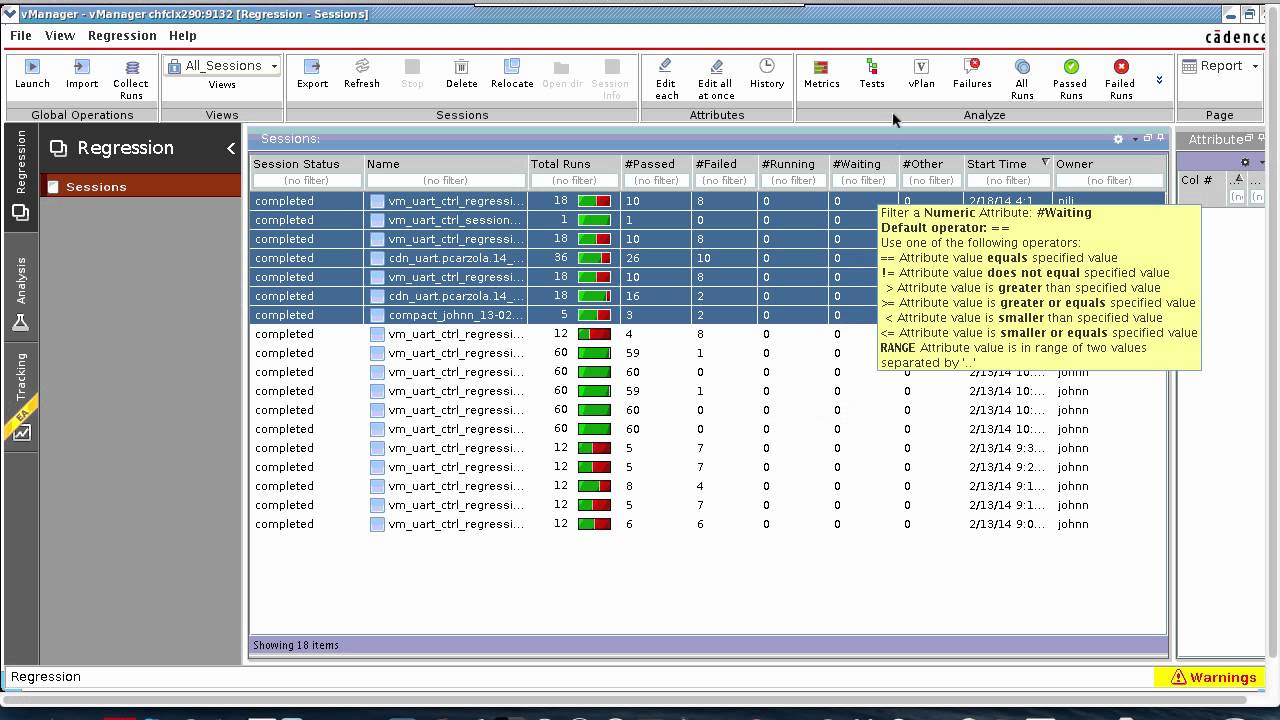Screen dimensions: 1280x720
Task: Open the All_Sessions views dropdown
Action: click(x=222, y=66)
